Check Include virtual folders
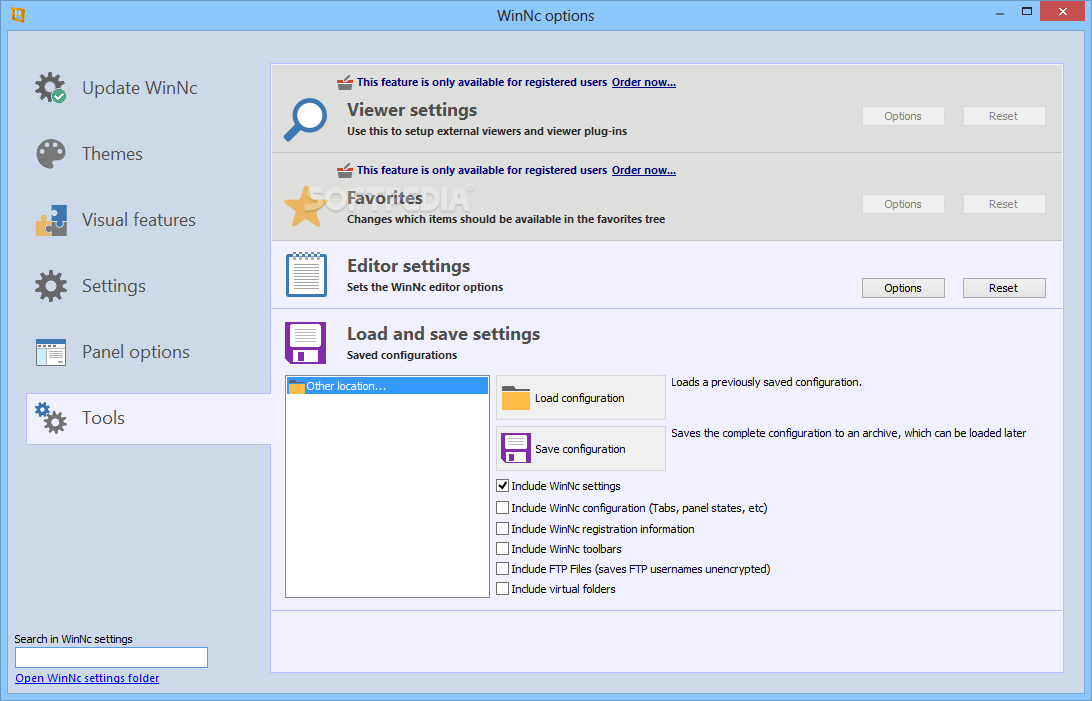This screenshot has height=701, width=1092. click(x=502, y=589)
